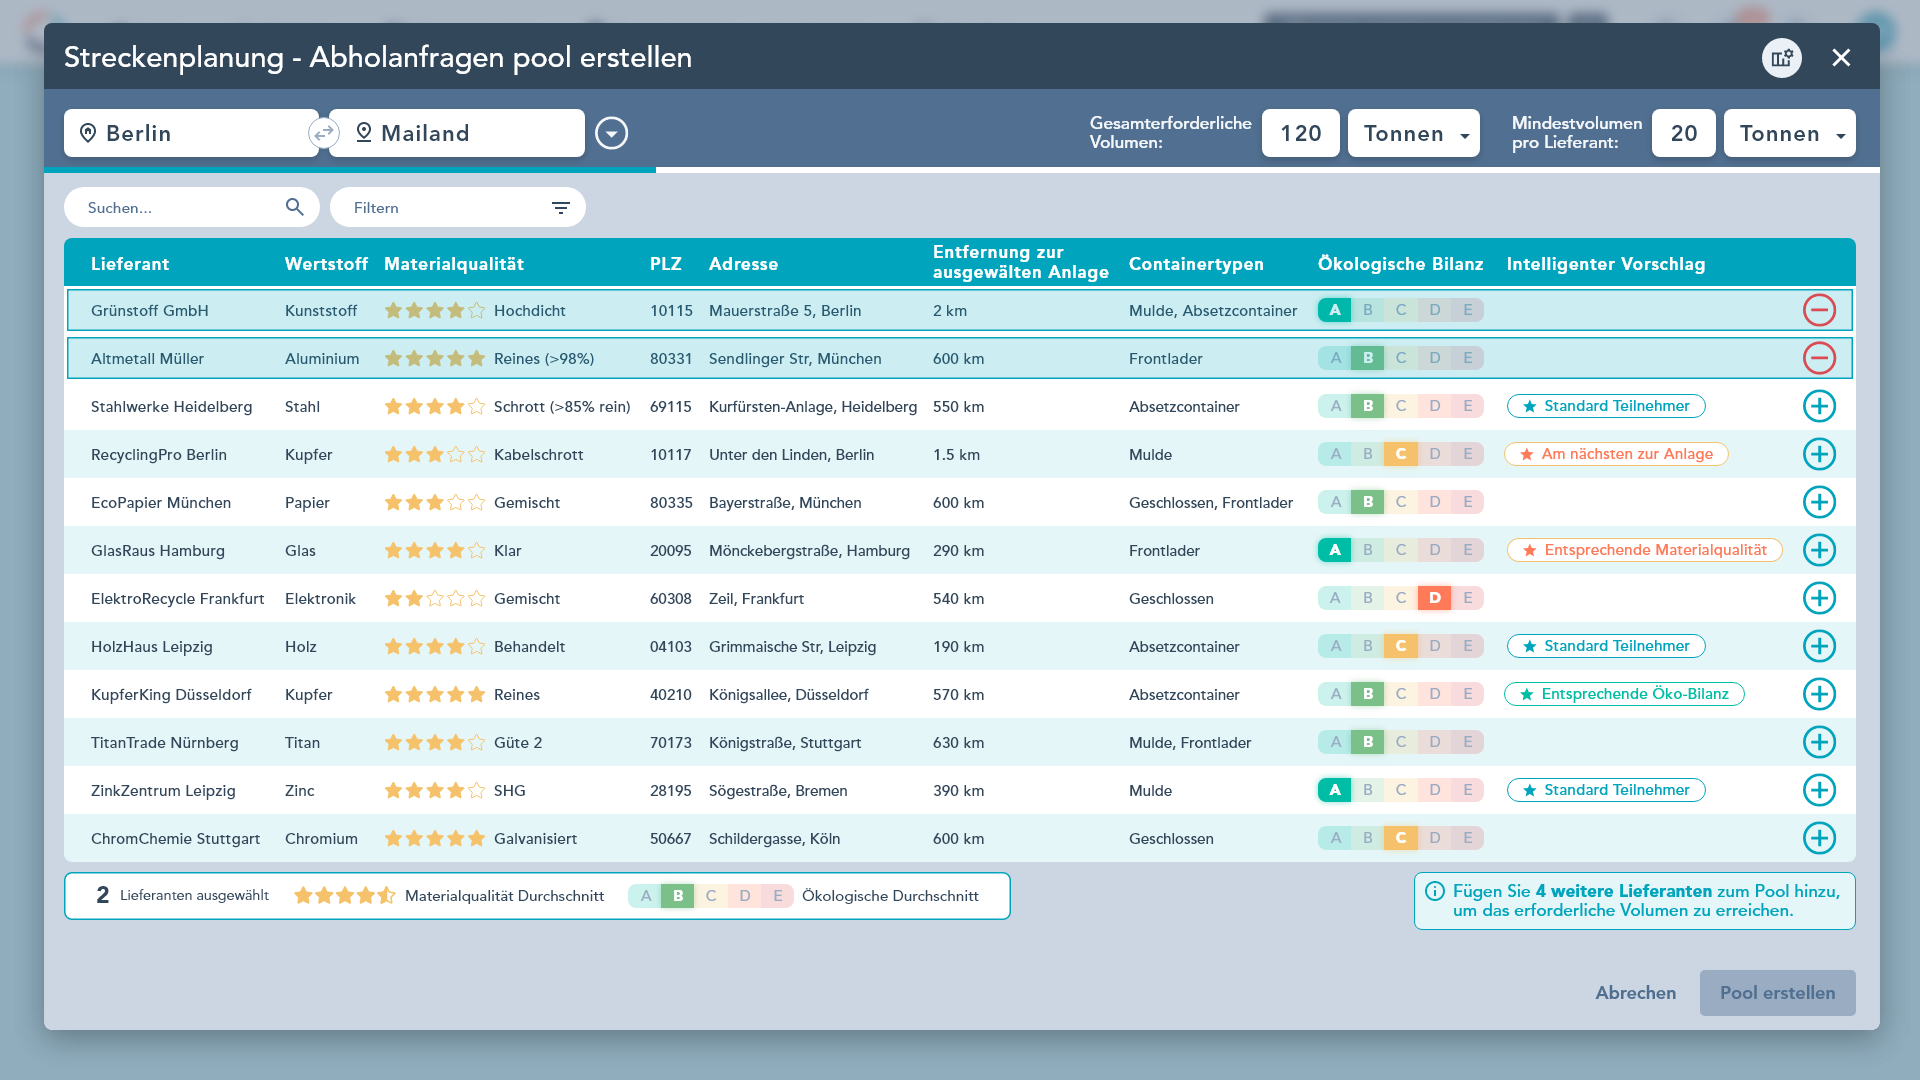
Task: Open Mindestvolumen unit dropdown
Action: click(x=1789, y=133)
